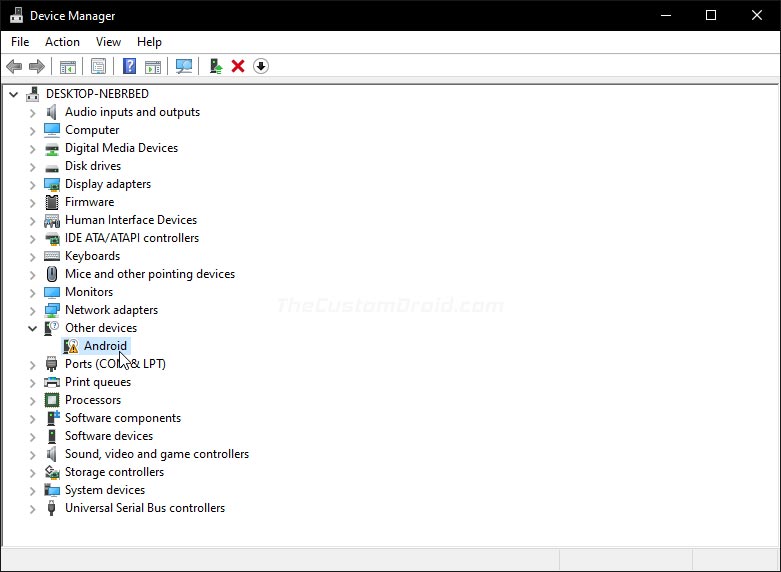Scan for hardware changes via the monitor icon
The width and height of the screenshot is (781, 572).
tap(184, 66)
